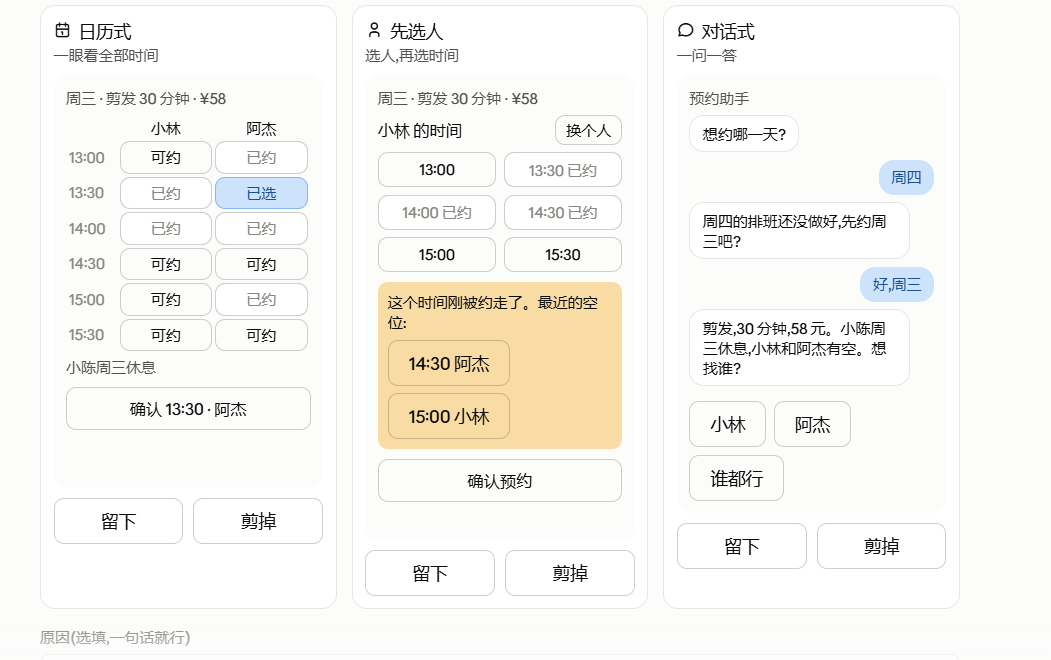Image resolution: width=1051 pixels, height=660 pixels.
Task: Click the chat bubble icon beside 对话式
Action: 685,30
